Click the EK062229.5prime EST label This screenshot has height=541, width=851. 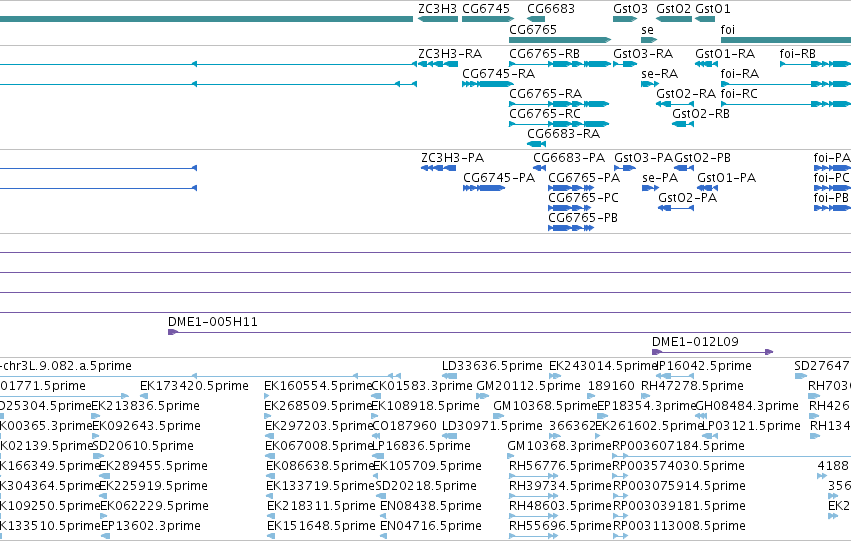point(155,506)
